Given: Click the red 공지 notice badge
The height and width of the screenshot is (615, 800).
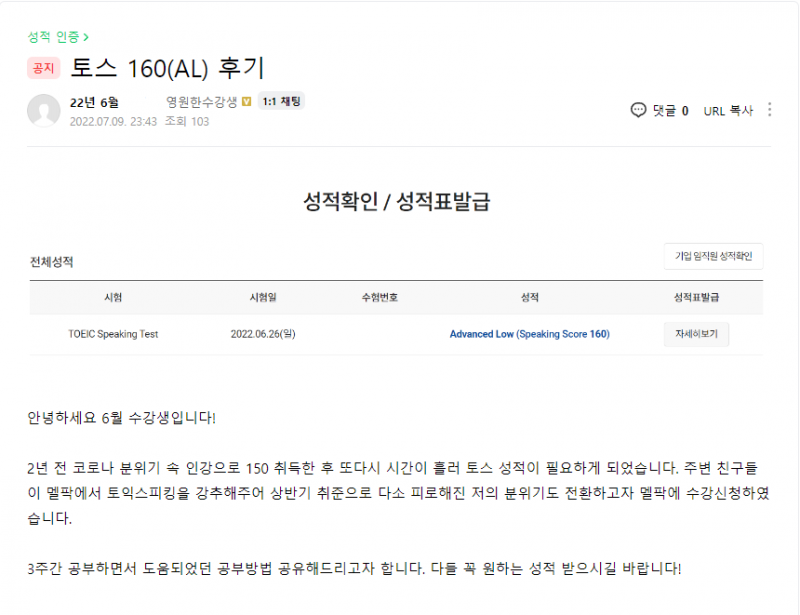Looking at the screenshot, I should pos(44,69).
